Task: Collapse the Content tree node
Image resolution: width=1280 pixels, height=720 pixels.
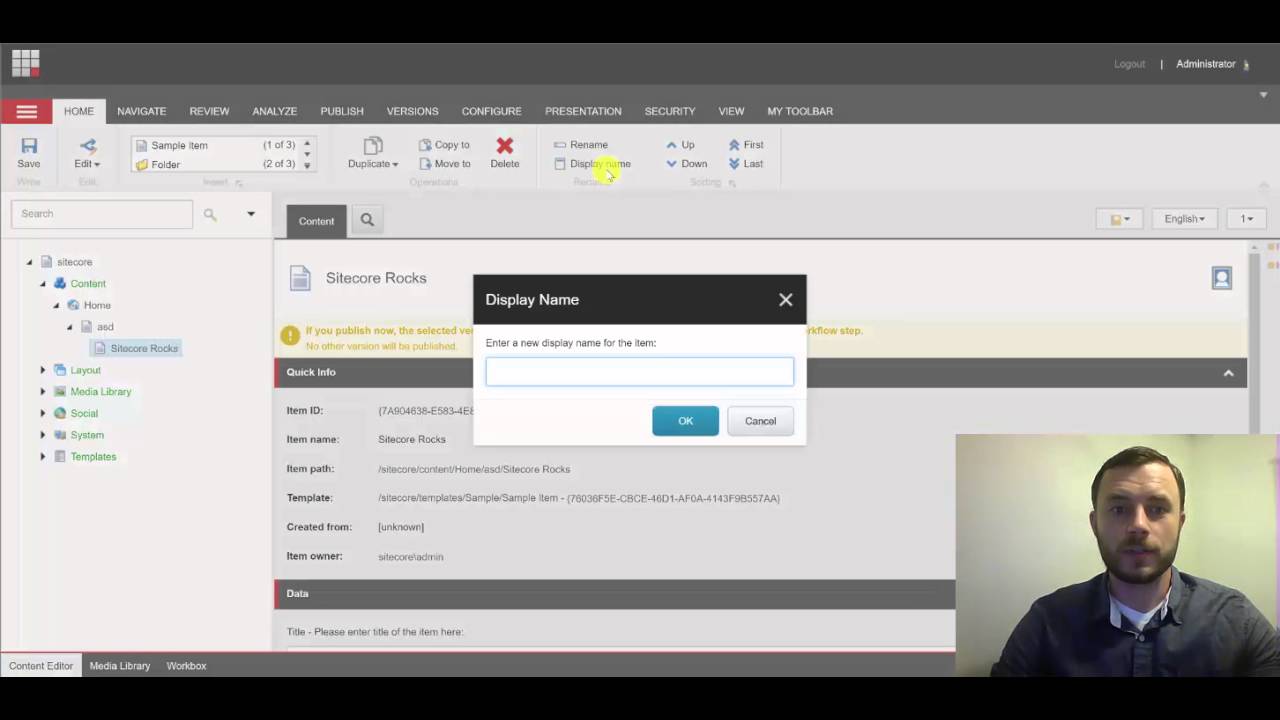Action: [x=43, y=284]
